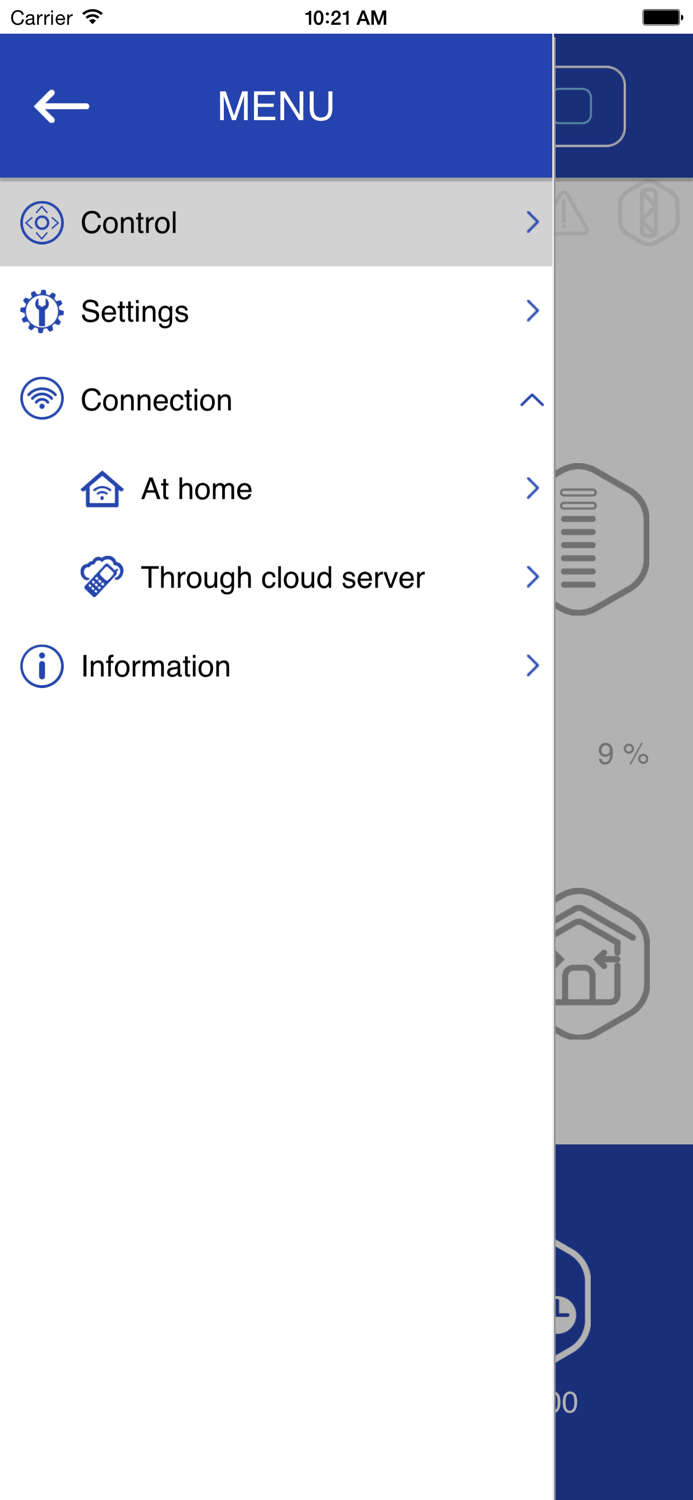Expand Information via its right chevron
693x1500 pixels.
coord(532,666)
